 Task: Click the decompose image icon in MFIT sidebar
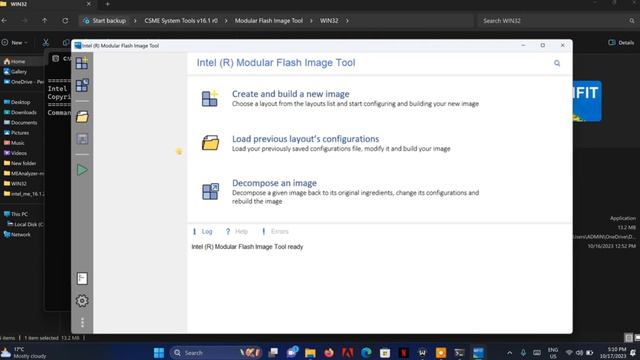(x=82, y=85)
